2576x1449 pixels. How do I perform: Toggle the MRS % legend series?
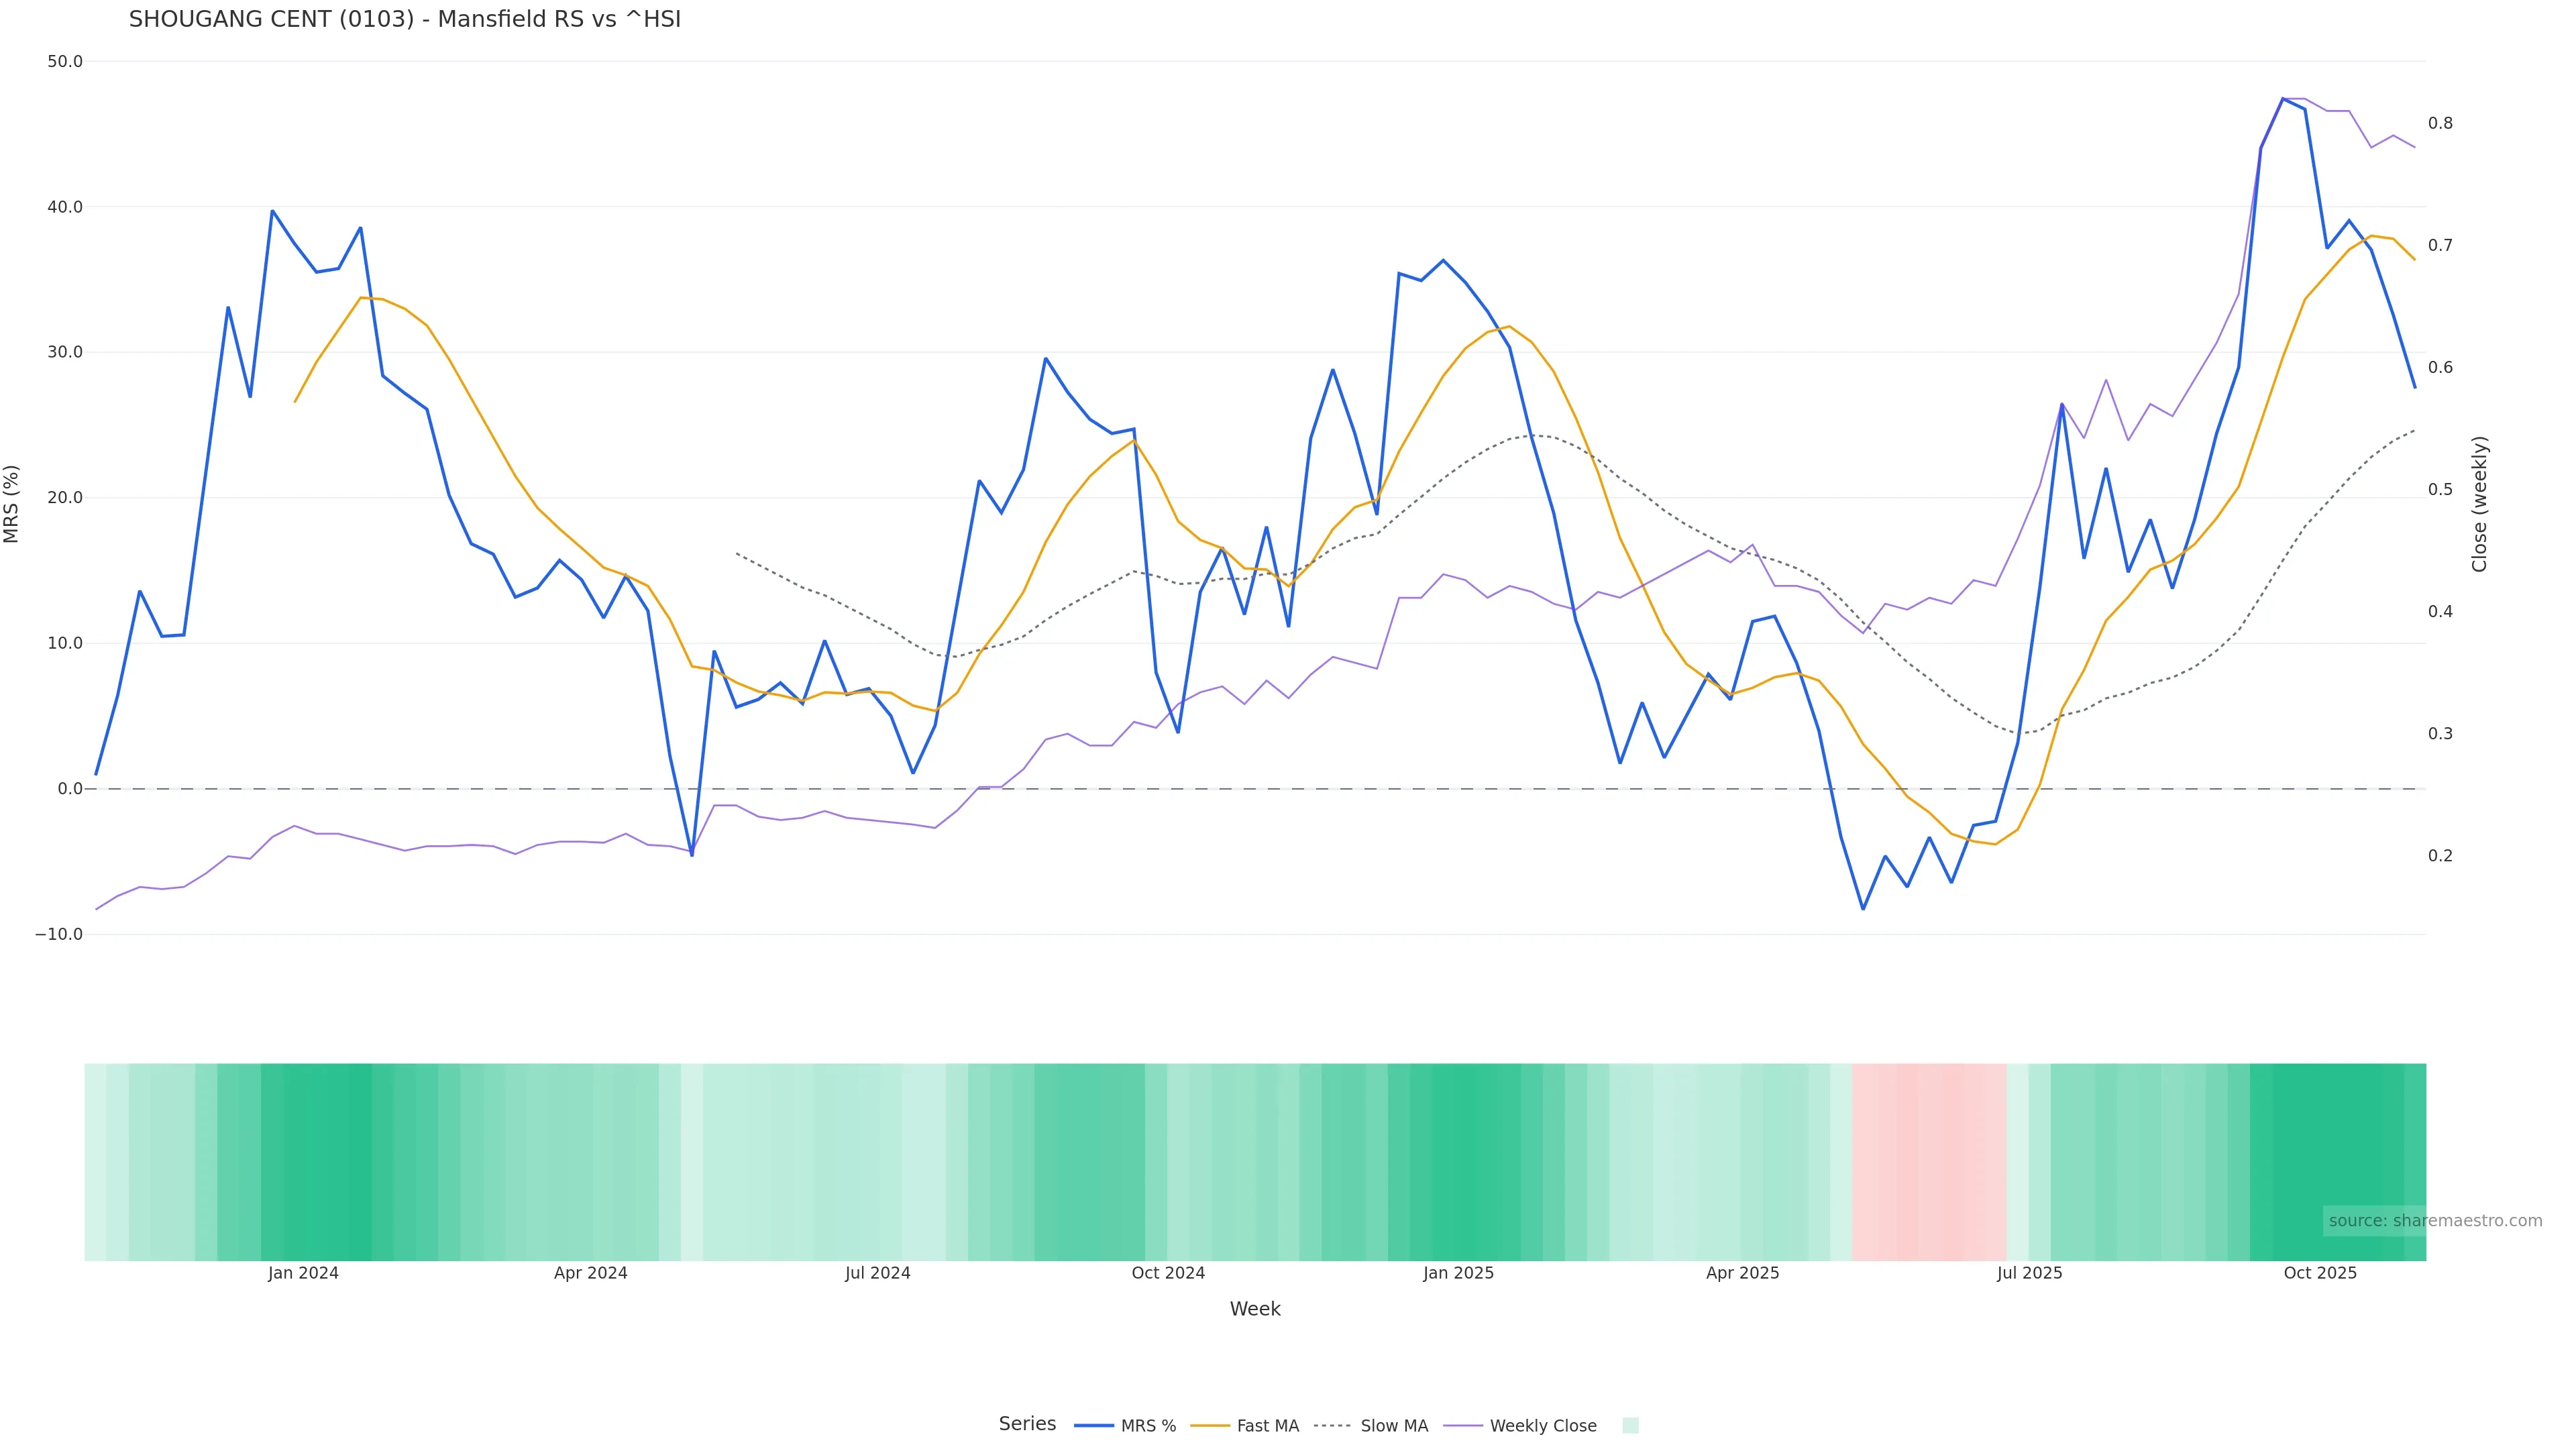point(1125,1425)
